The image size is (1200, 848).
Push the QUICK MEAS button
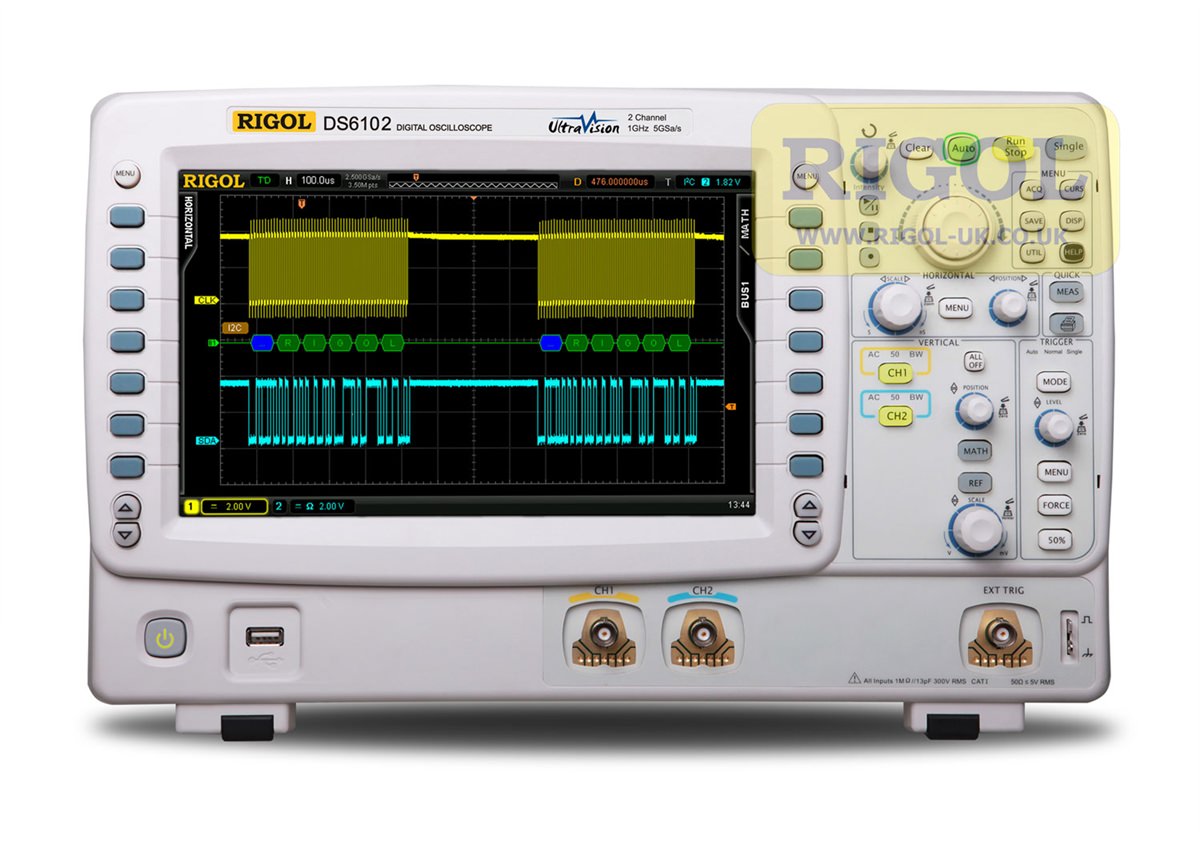click(x=1067, y=291)
